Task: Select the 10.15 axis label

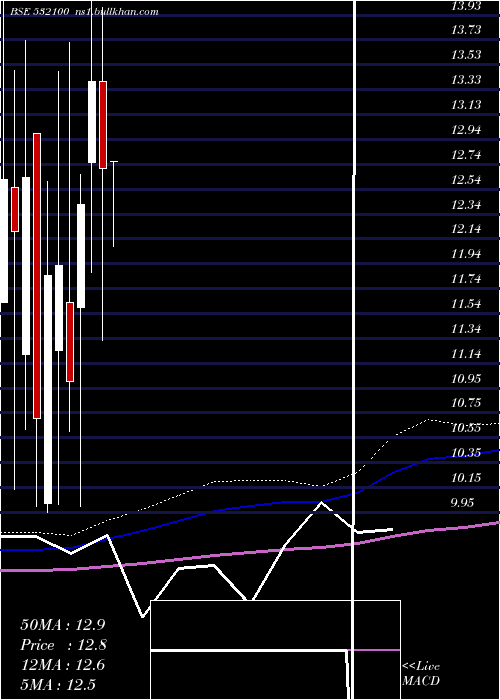Action: point(467,478)
